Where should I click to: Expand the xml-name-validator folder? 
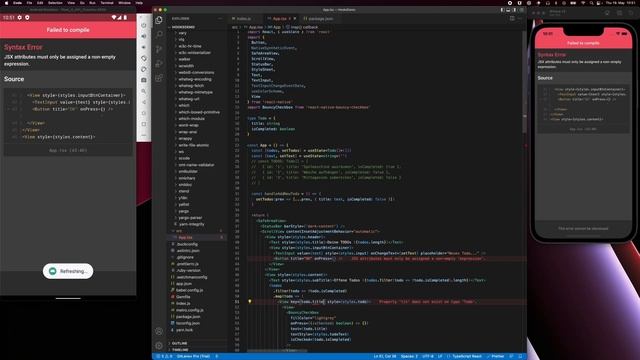pyautogui.click(x=196, y=165)
